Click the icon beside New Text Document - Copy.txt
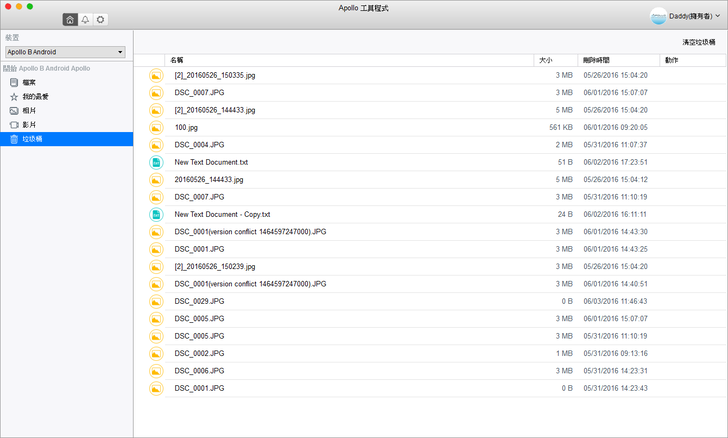 tap(156, 214)
